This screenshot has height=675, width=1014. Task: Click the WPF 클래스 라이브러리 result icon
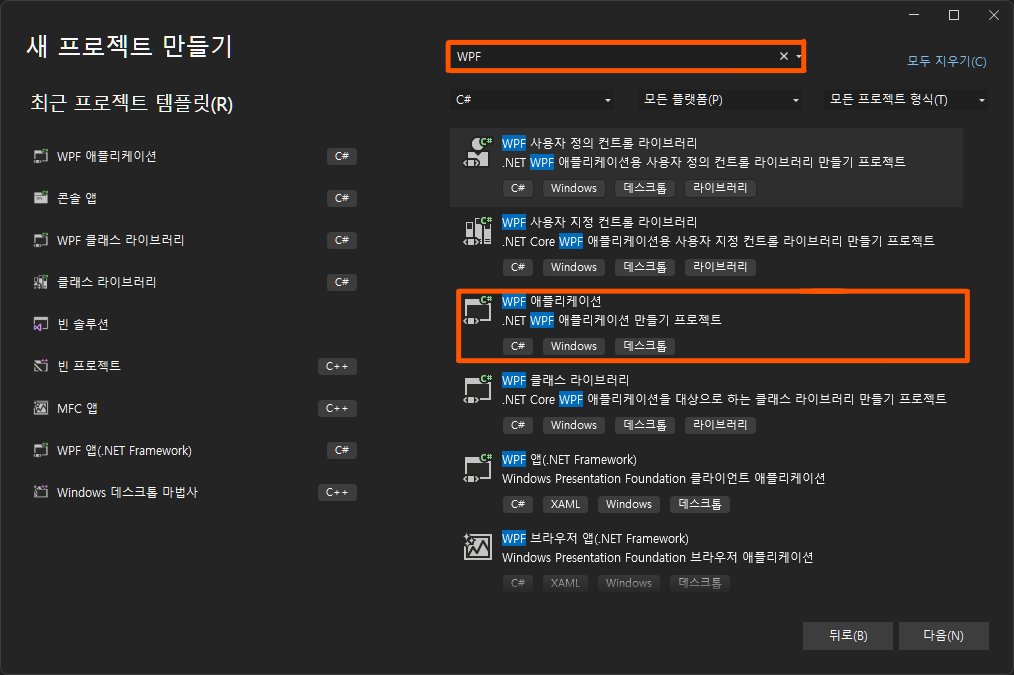click(x=478, y=389)
